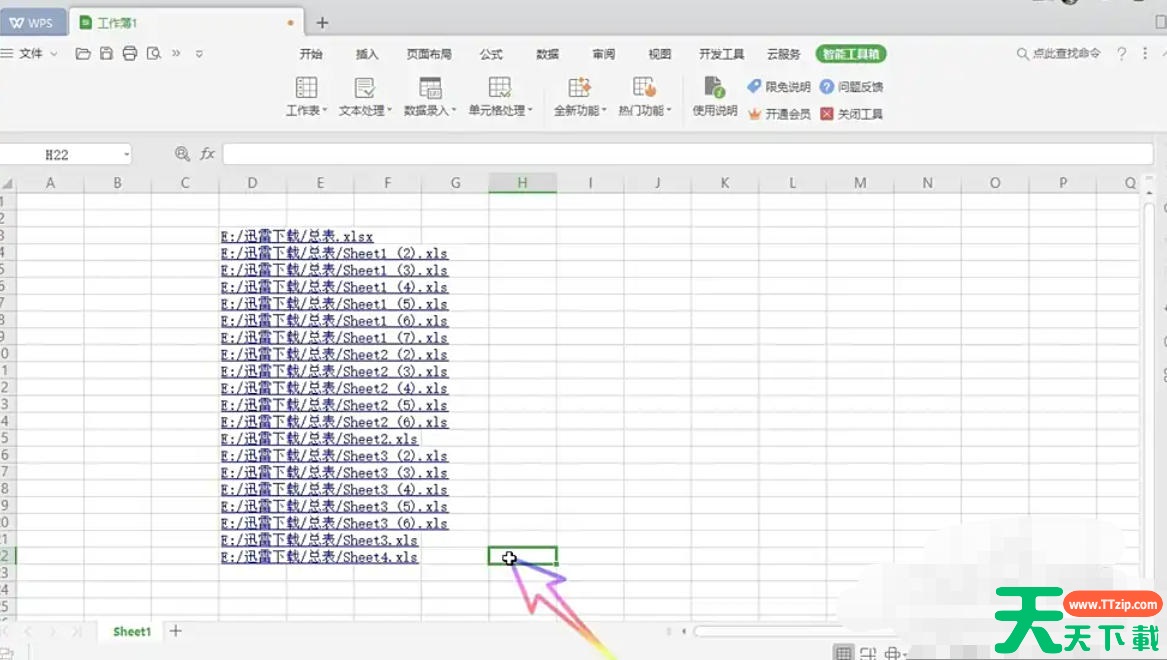The image size is (1167, 660).
Task: Click the 开通会员 crown icon
Action: pyautogui.click(x=756, y=113)
